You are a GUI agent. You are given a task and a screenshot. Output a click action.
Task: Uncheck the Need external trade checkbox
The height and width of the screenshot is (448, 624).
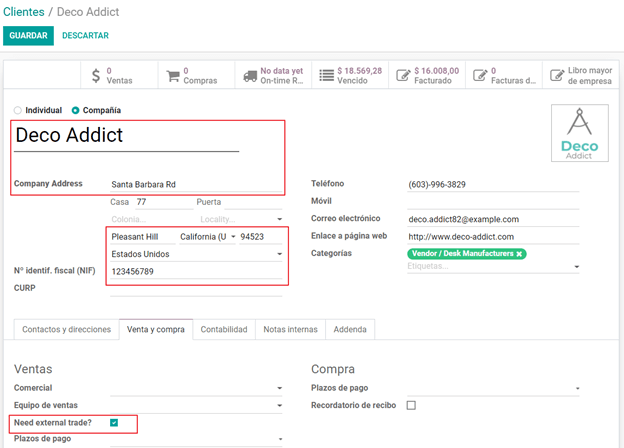pos(114,423)
